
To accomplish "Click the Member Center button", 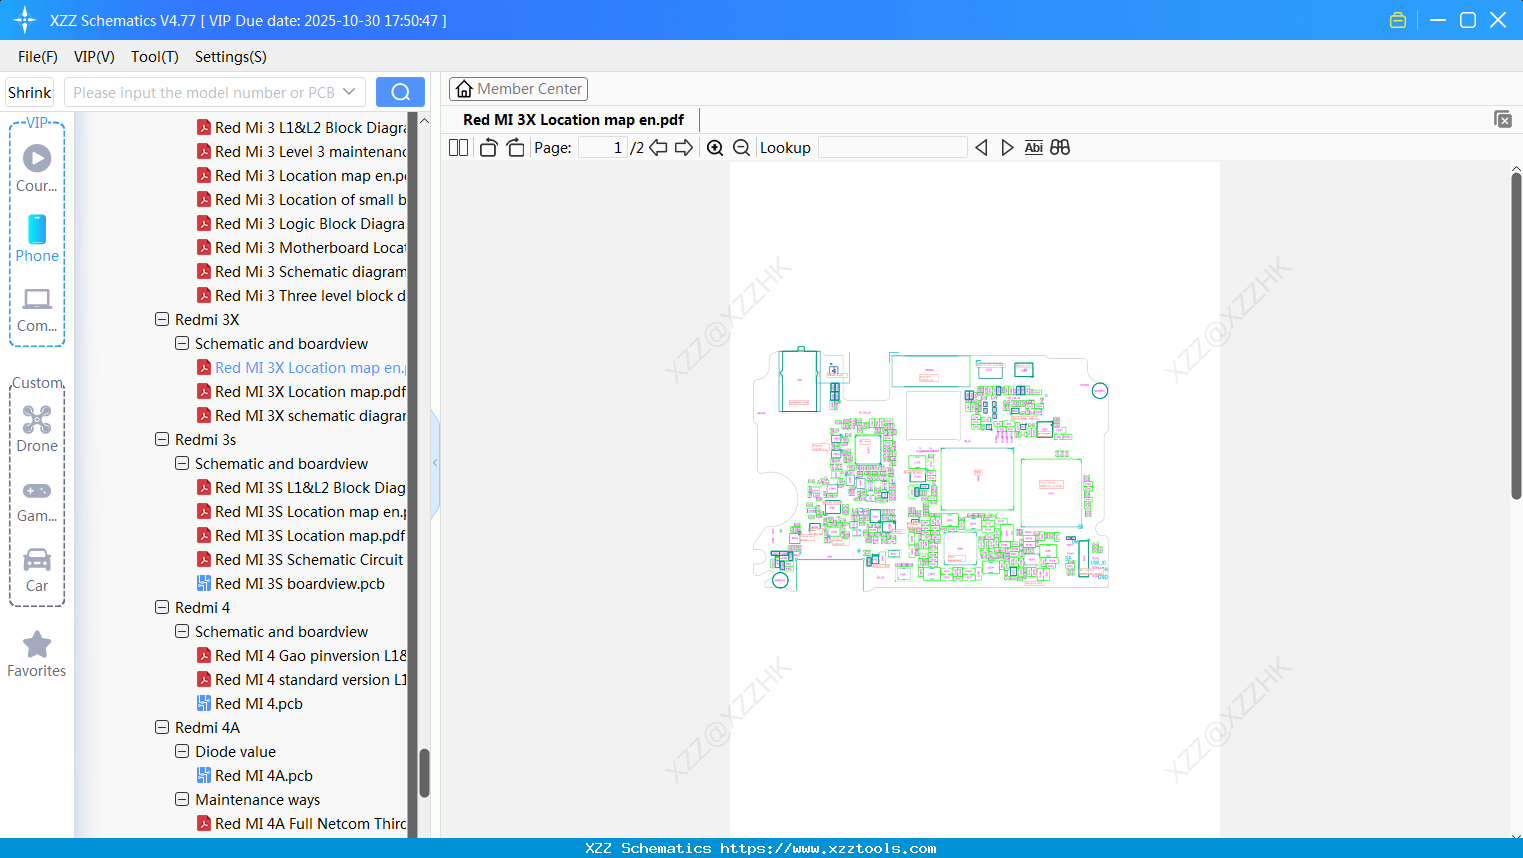I will 518,88.
